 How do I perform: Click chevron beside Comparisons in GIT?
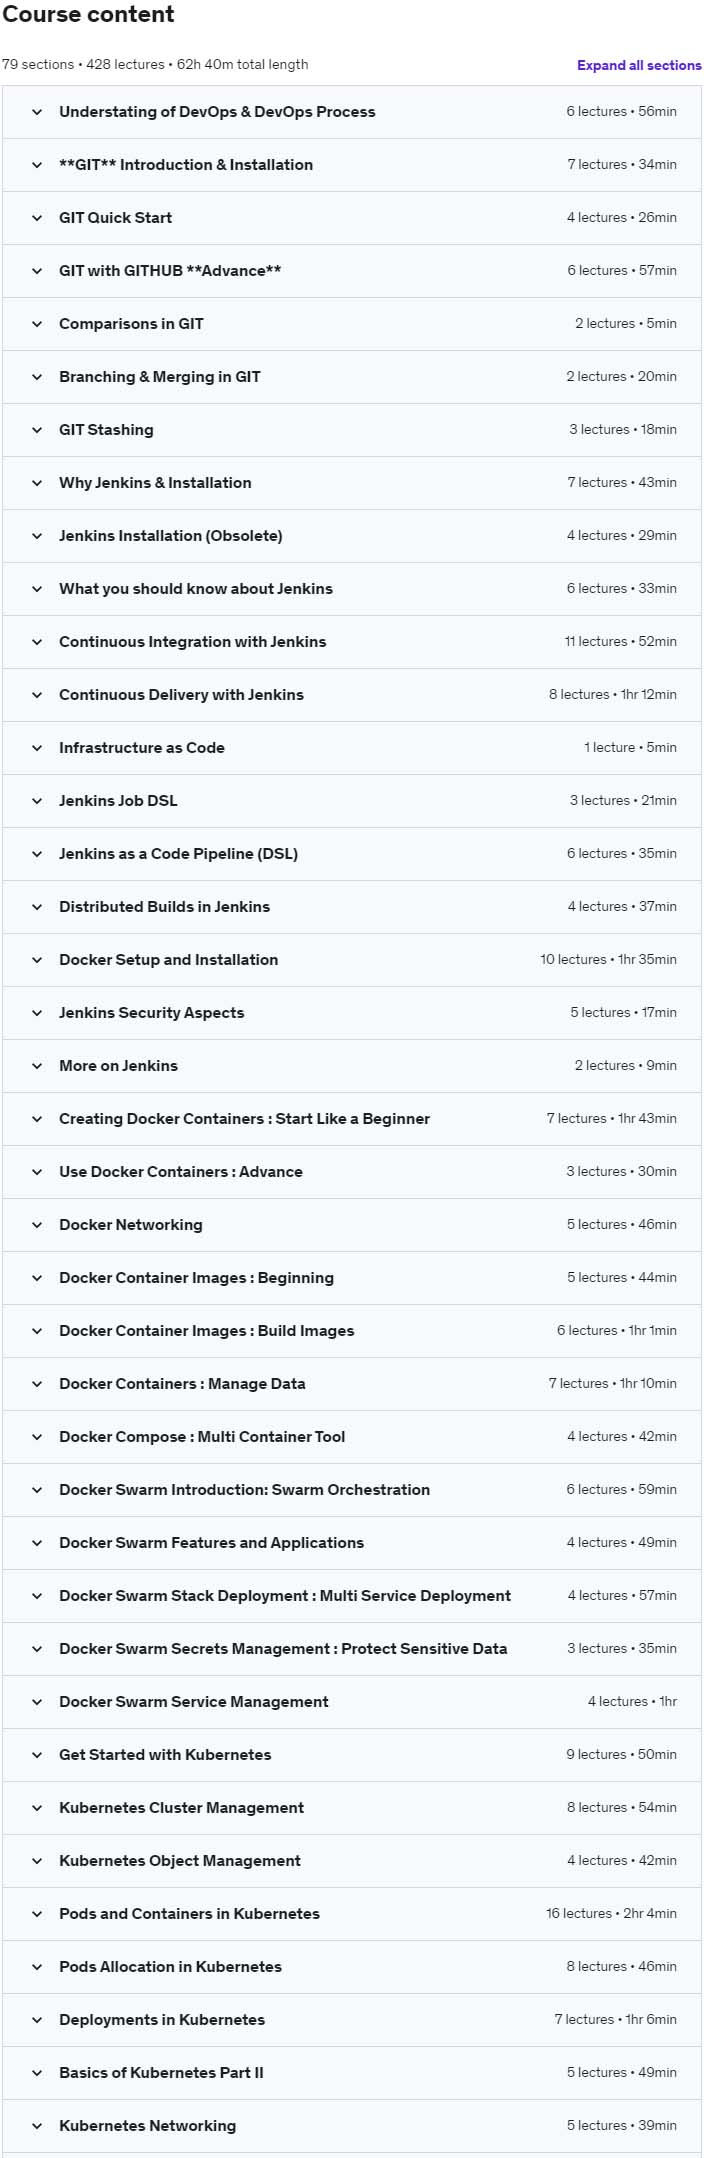click(x=37, y=324)
